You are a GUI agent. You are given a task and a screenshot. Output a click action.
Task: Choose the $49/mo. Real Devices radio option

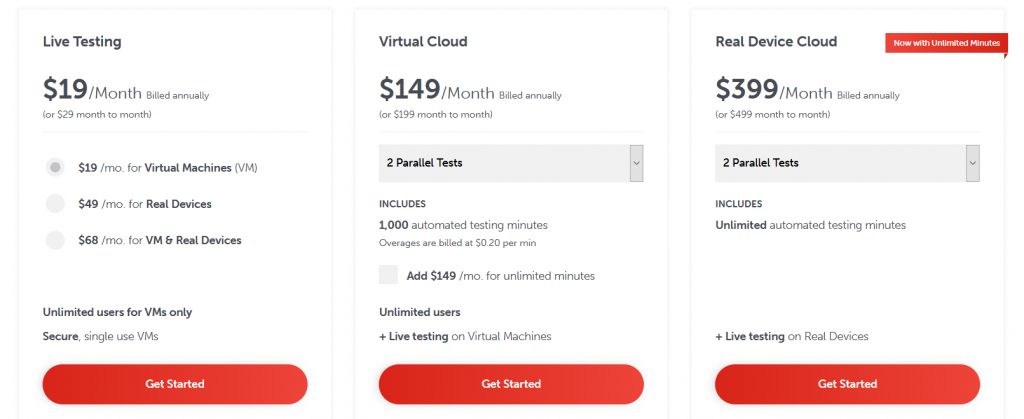pos(56,204)
